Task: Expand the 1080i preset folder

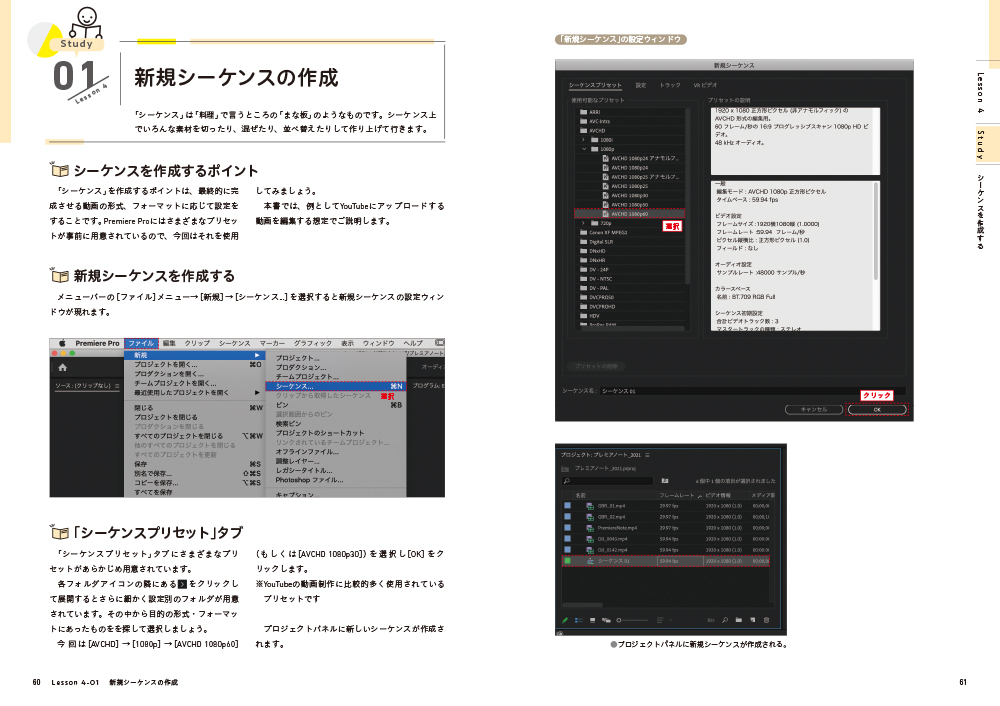Action: 583,139
